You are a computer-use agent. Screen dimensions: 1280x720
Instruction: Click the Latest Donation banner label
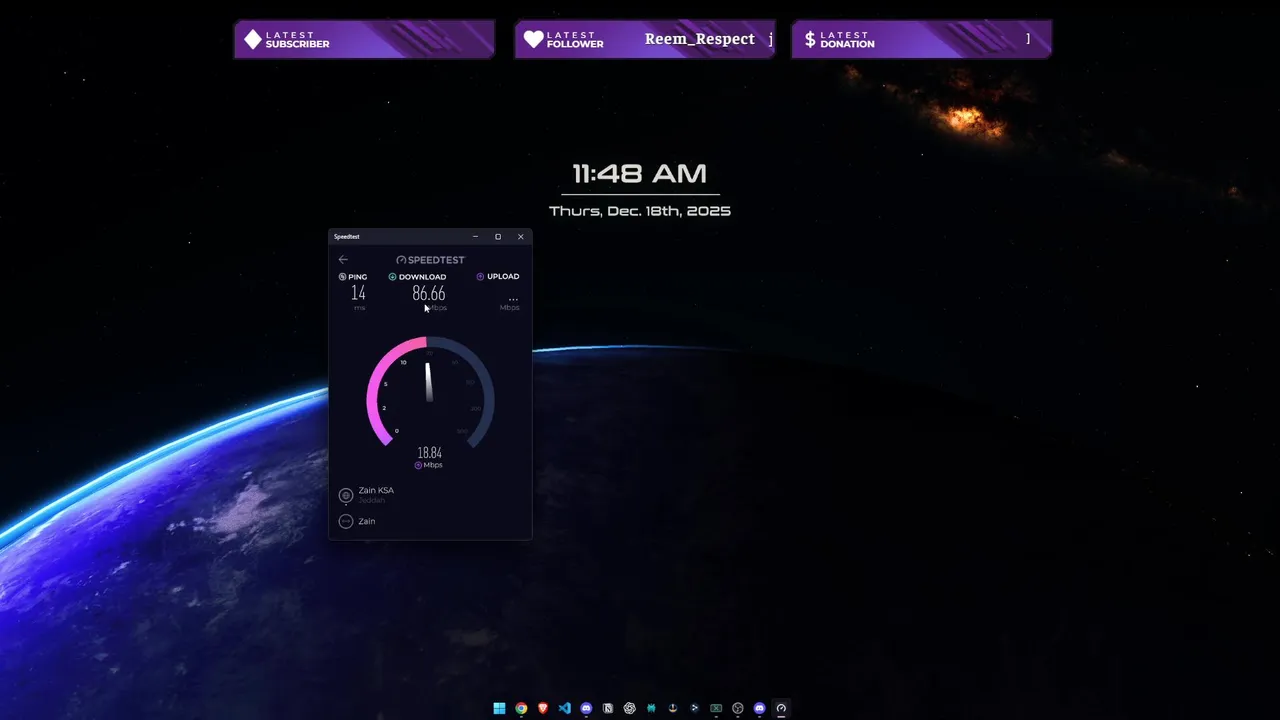[847, 39]
